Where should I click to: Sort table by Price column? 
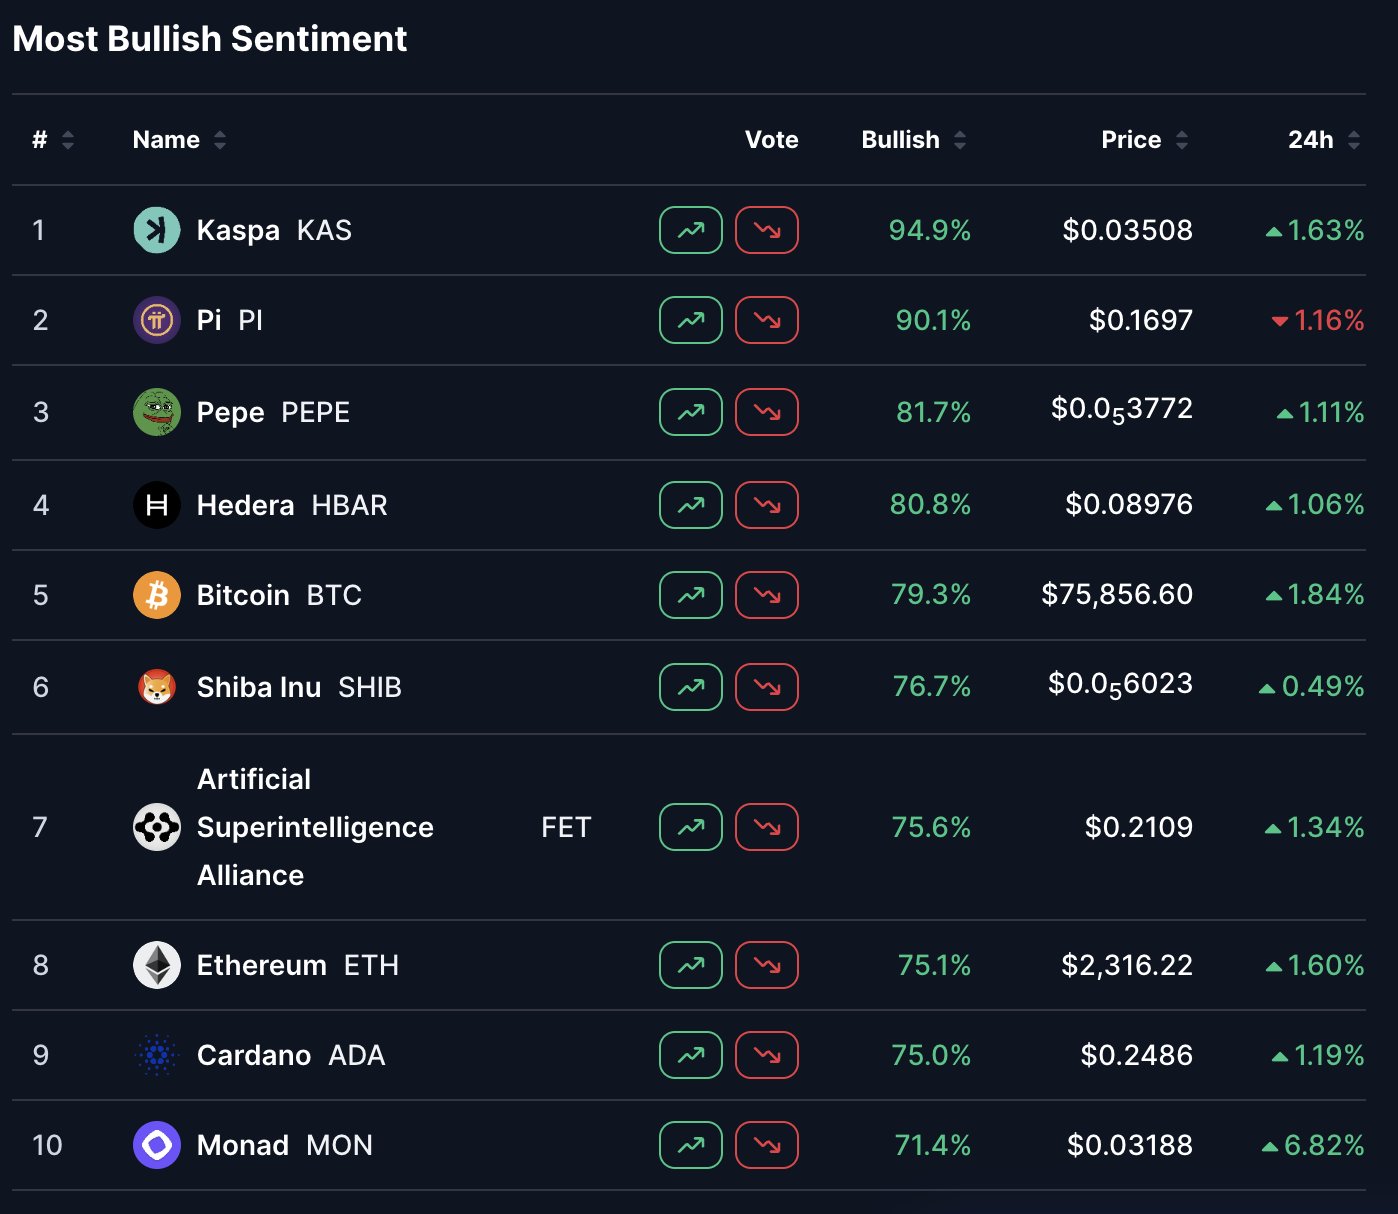pyautogui.click(x=1144, y=140)
